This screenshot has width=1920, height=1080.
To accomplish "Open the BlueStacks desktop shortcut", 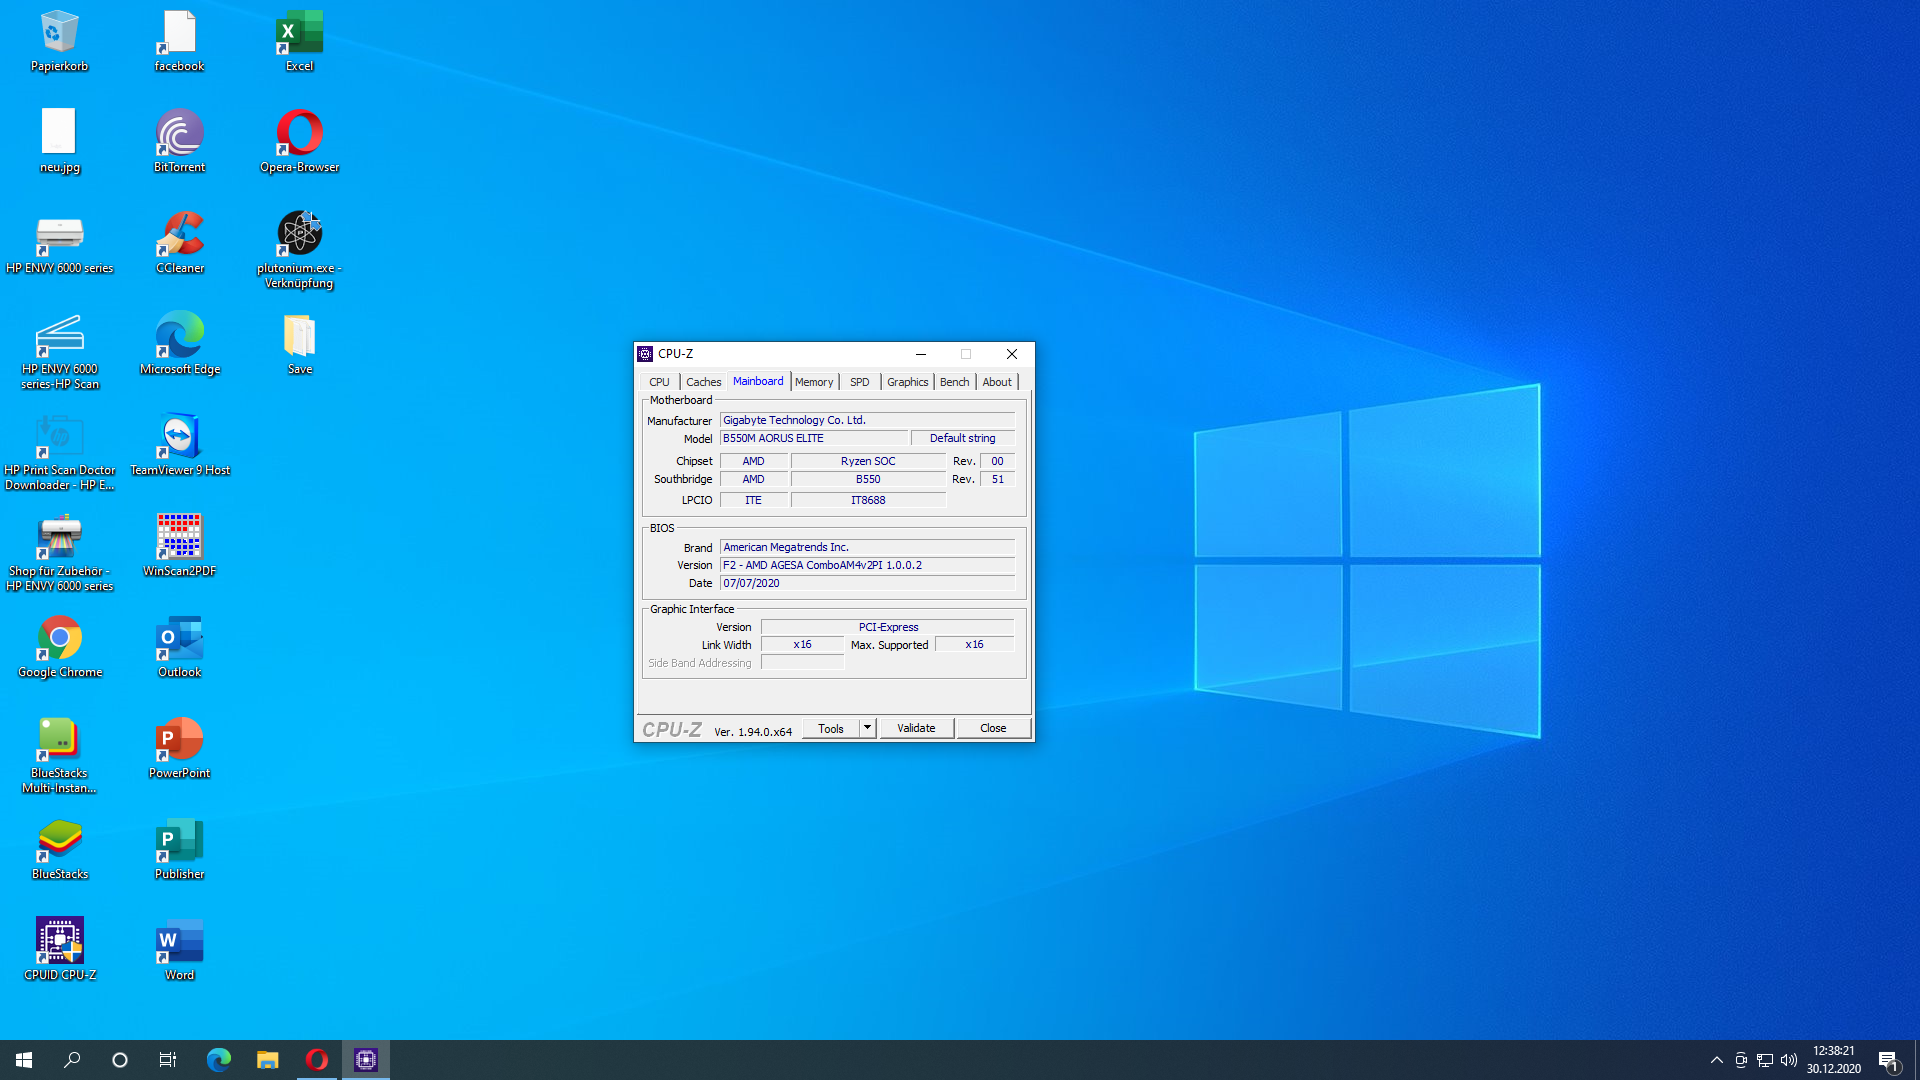I will coord(60,841).
